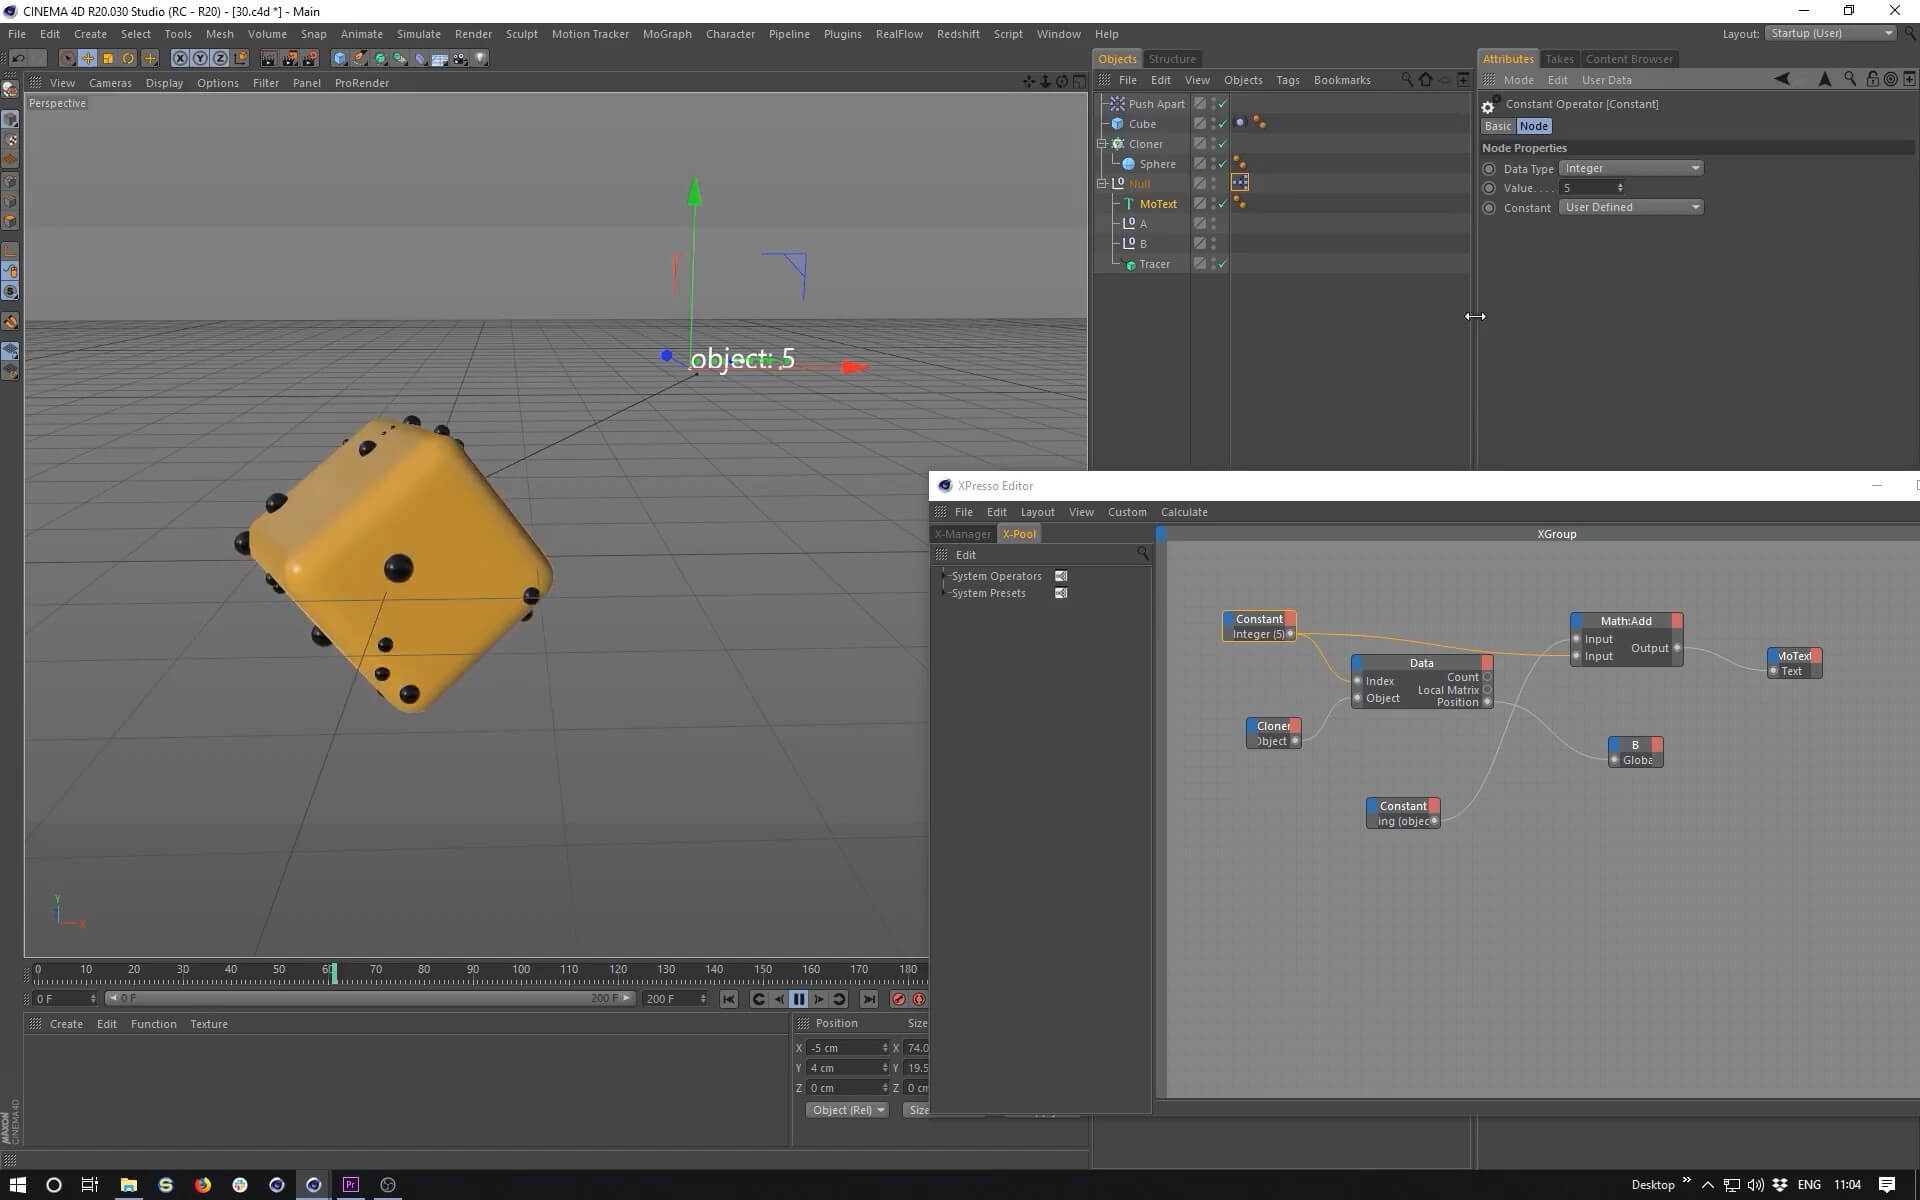Click the Scale tool icon
The height and width of the screenshot is (1200, 1920).
108,59
